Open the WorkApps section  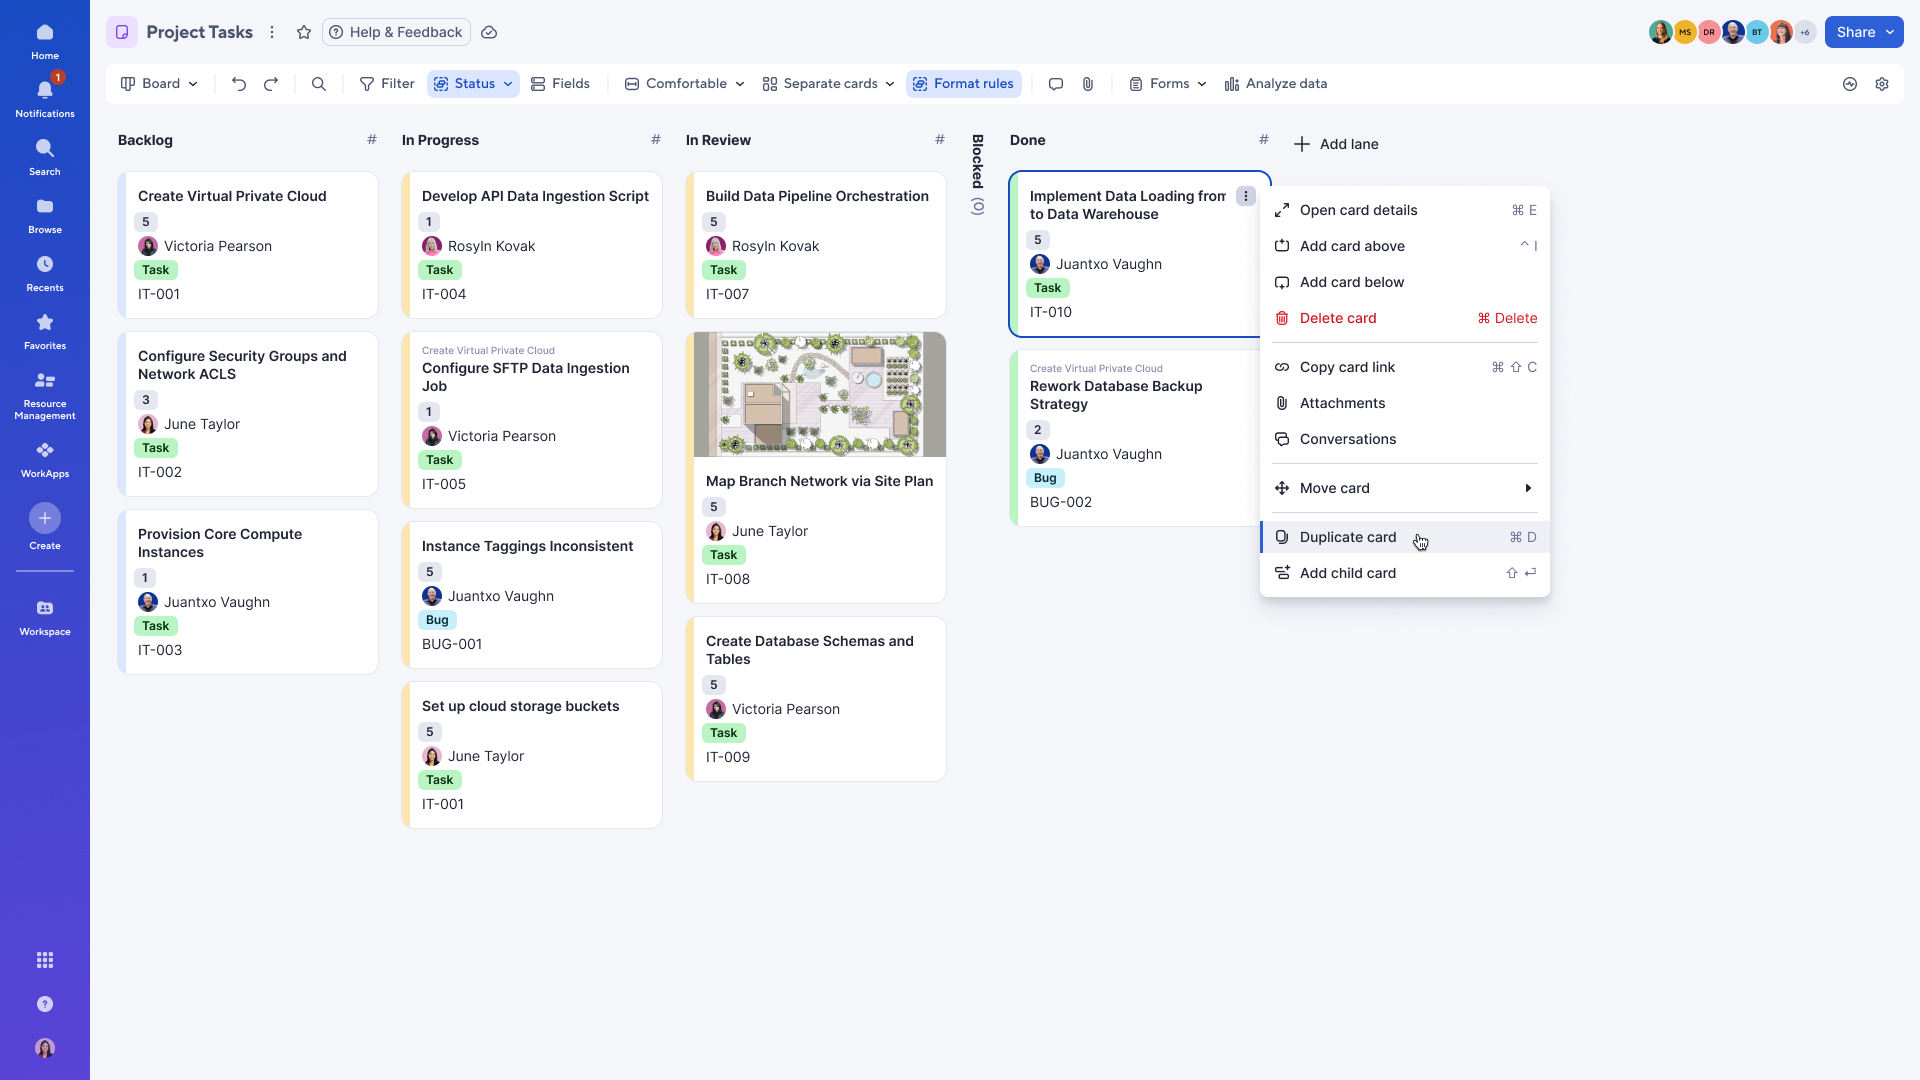(44, 457)
